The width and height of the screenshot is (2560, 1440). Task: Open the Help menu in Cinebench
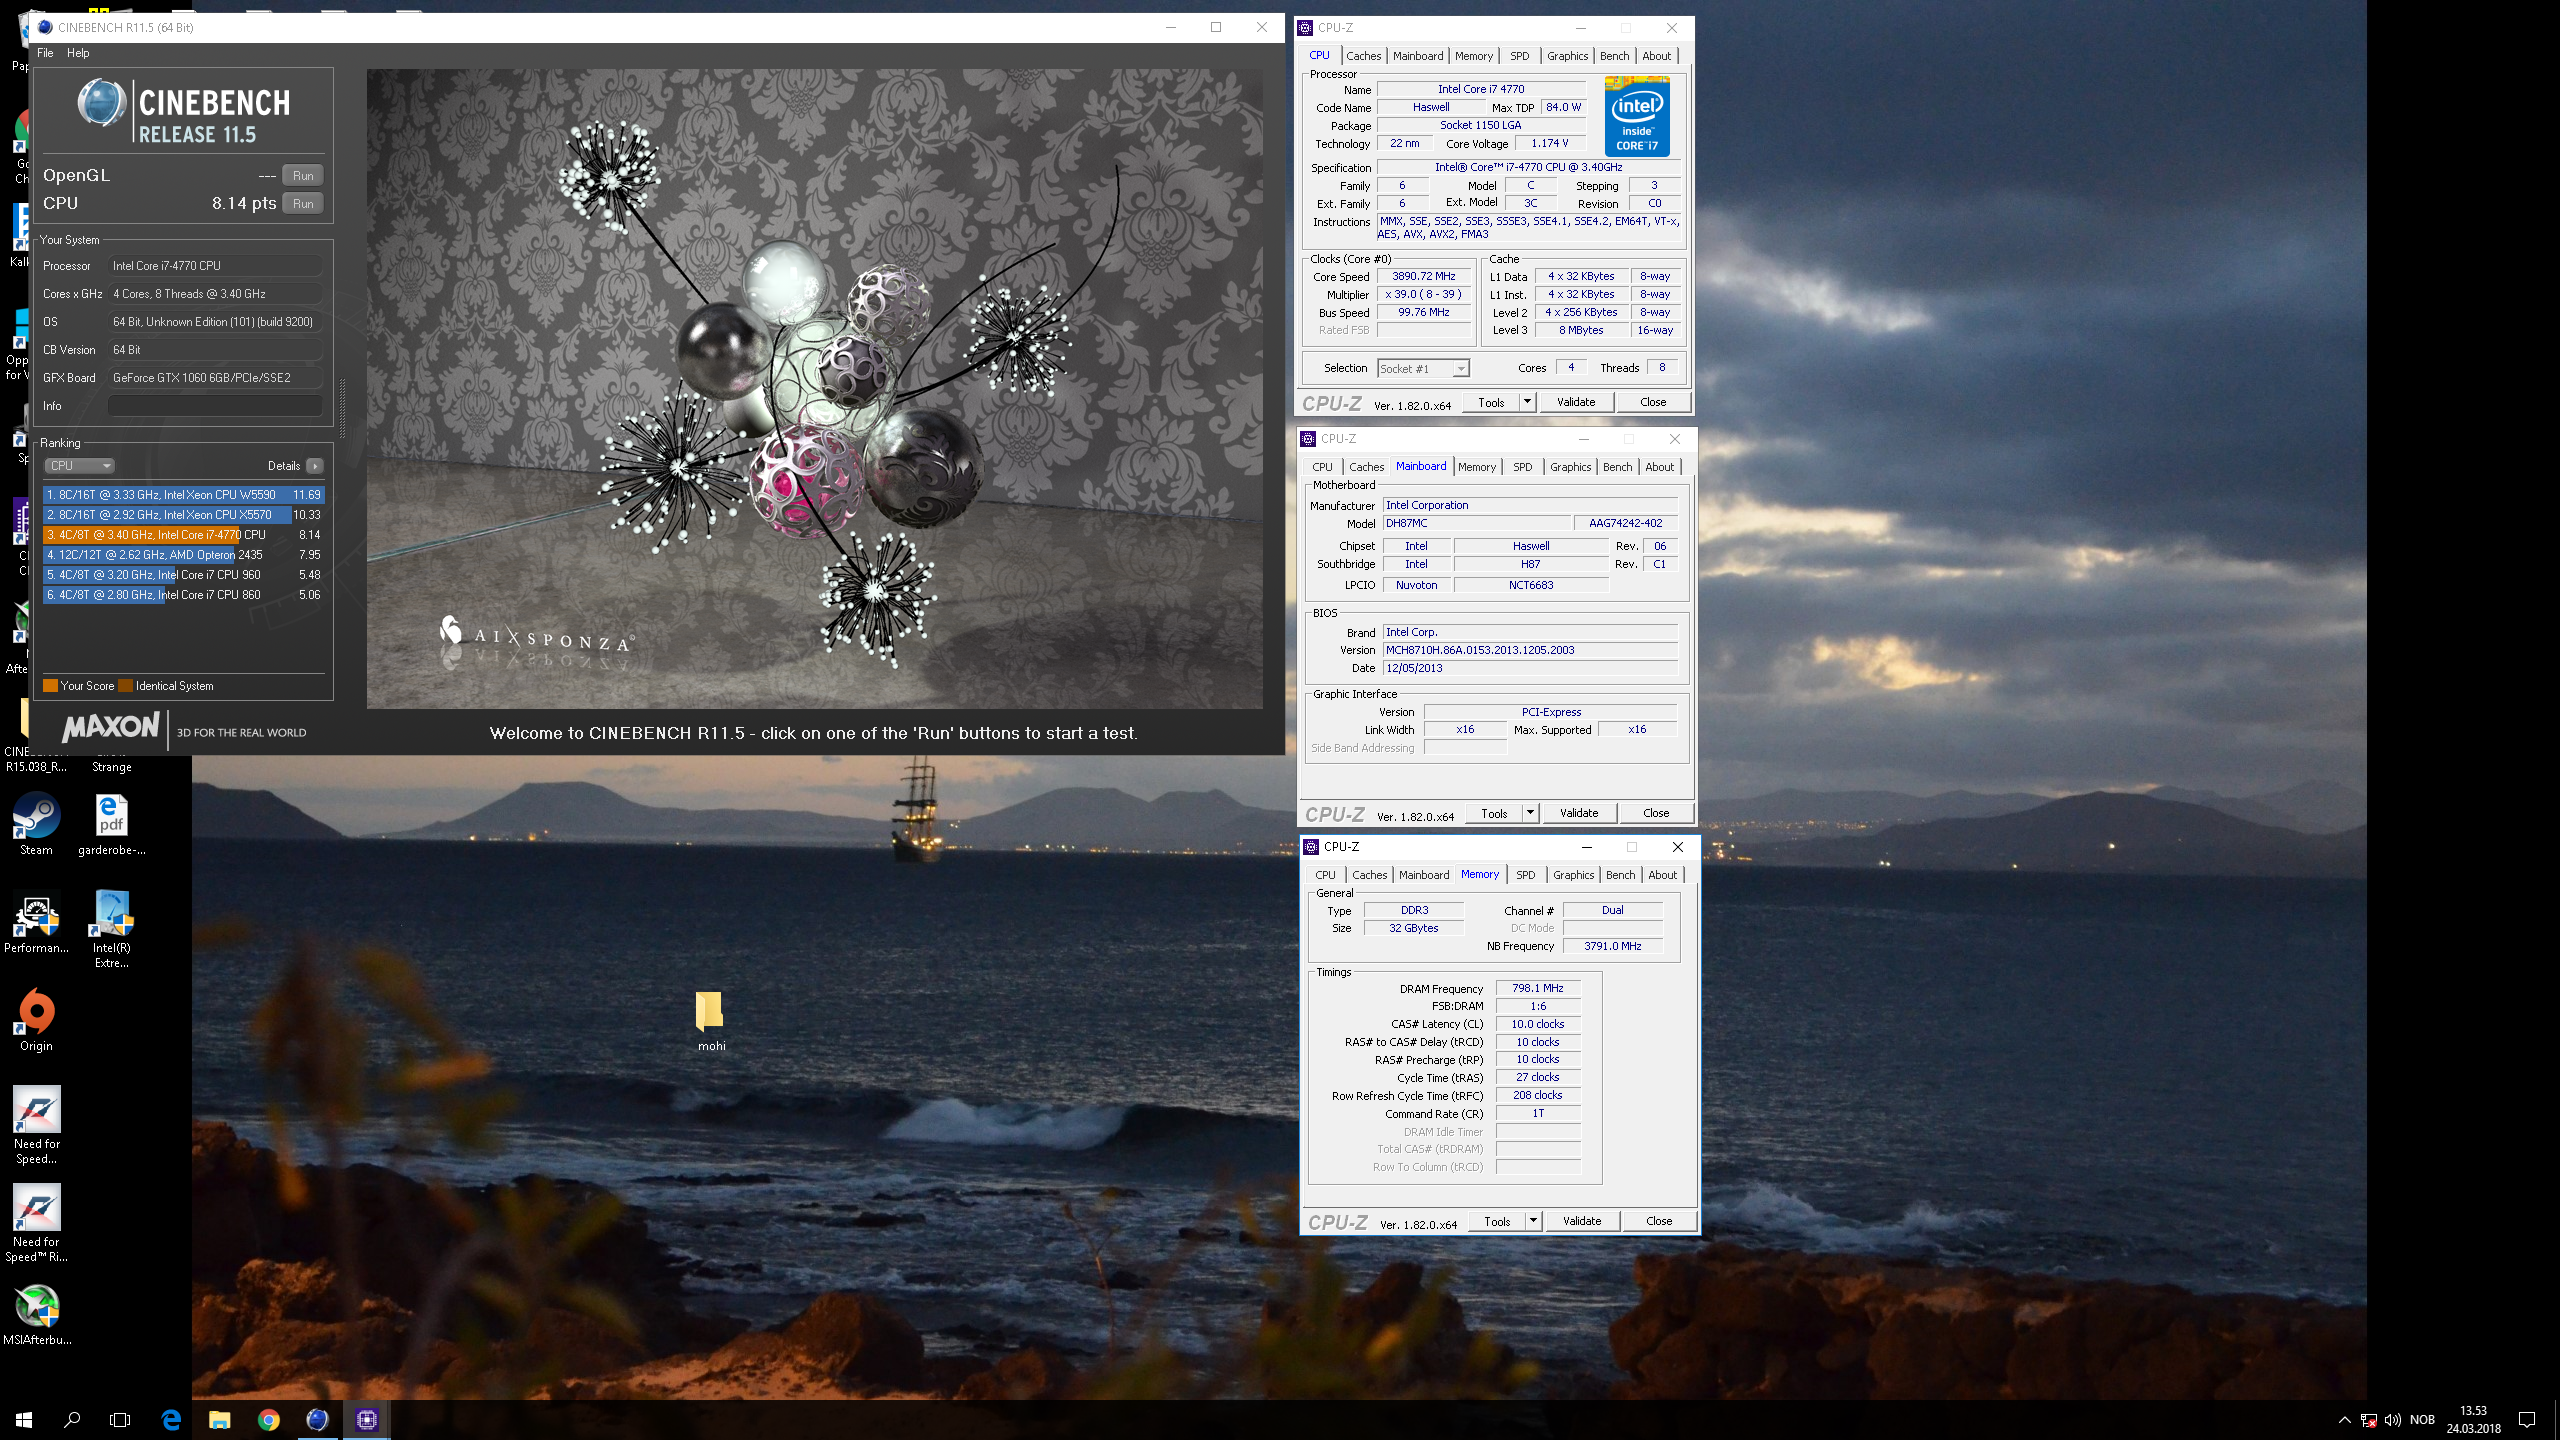pos(78,53)
